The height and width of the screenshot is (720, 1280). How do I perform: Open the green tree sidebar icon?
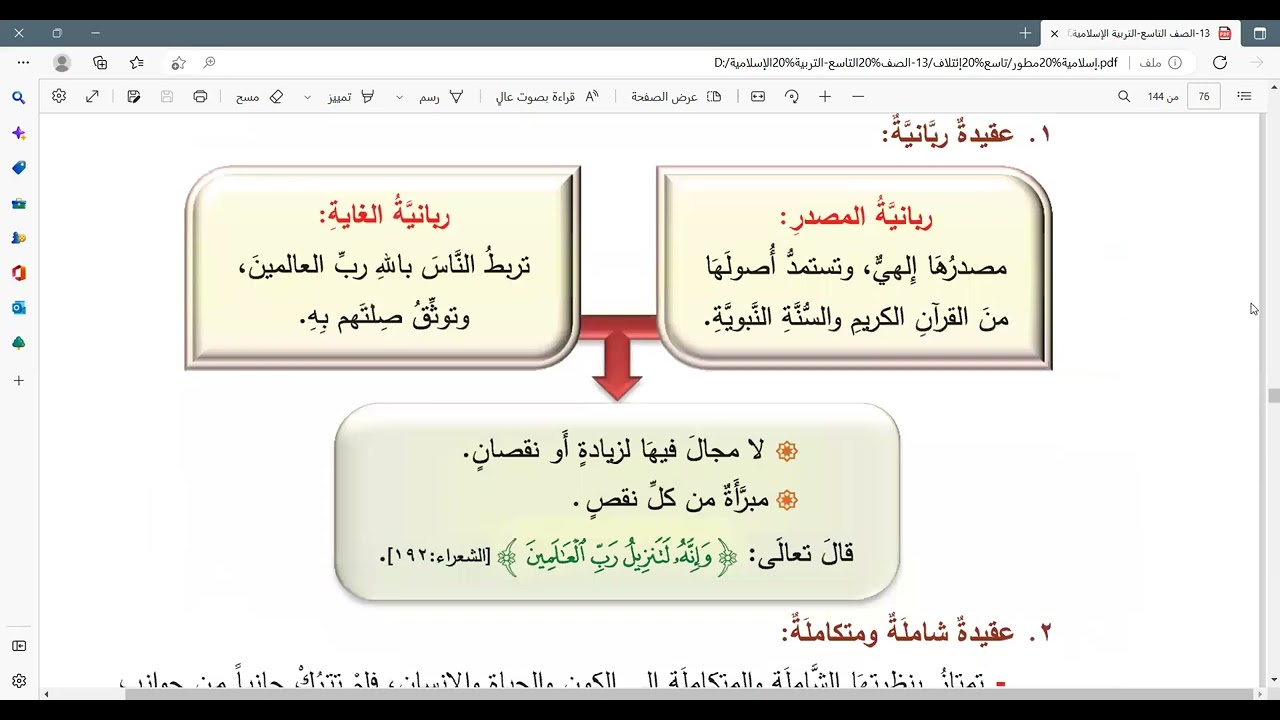pos(19,343)
